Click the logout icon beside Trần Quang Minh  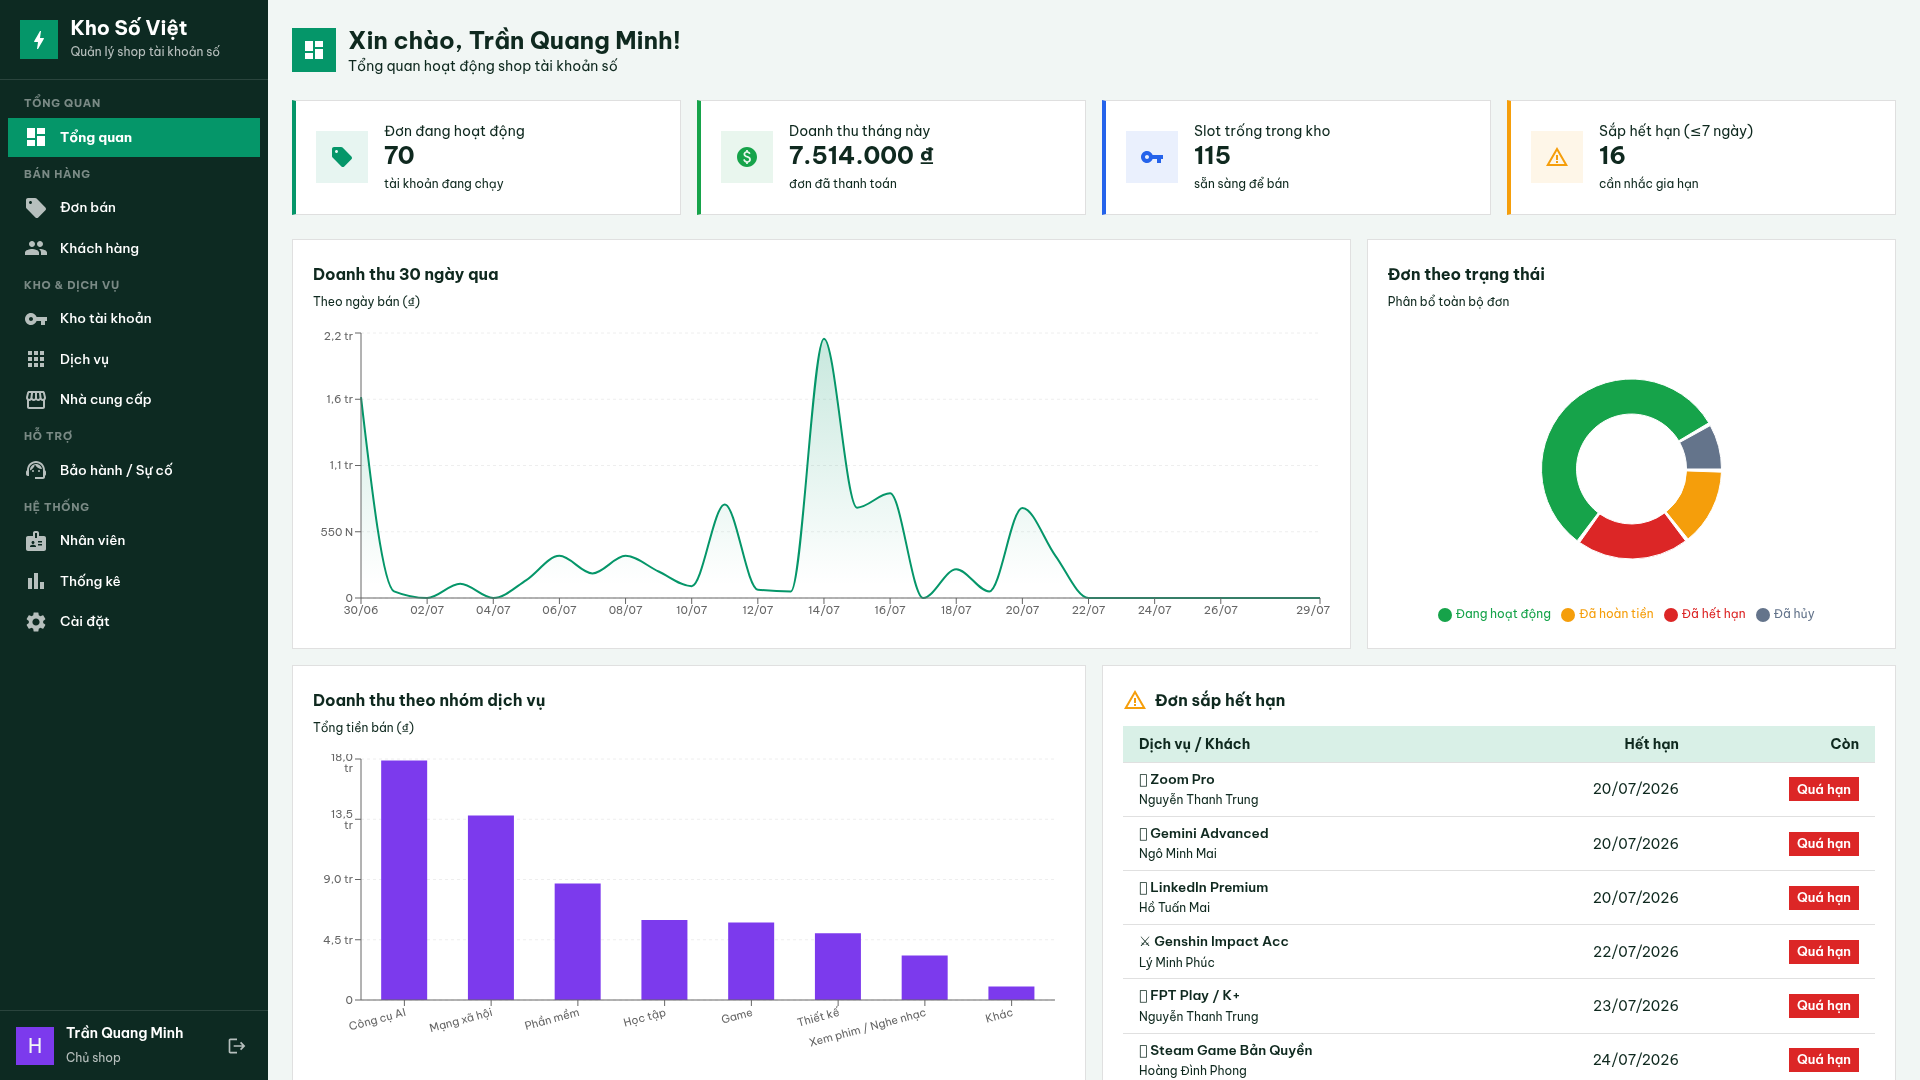[x=237, y=1046]
